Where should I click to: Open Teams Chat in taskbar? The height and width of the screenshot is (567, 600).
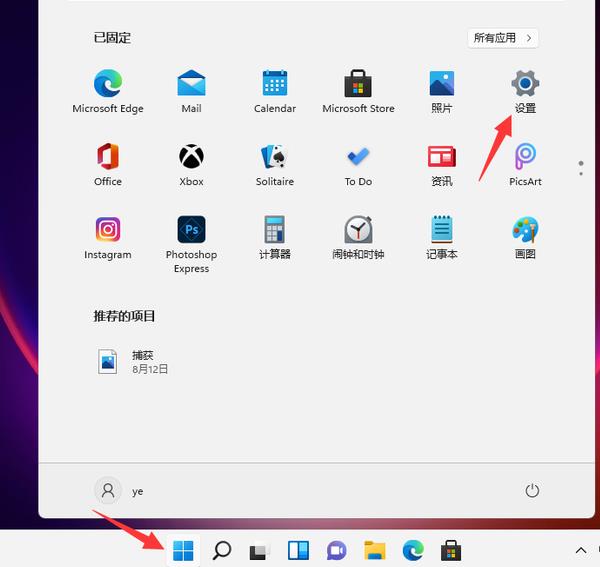(x=336, y=551)
